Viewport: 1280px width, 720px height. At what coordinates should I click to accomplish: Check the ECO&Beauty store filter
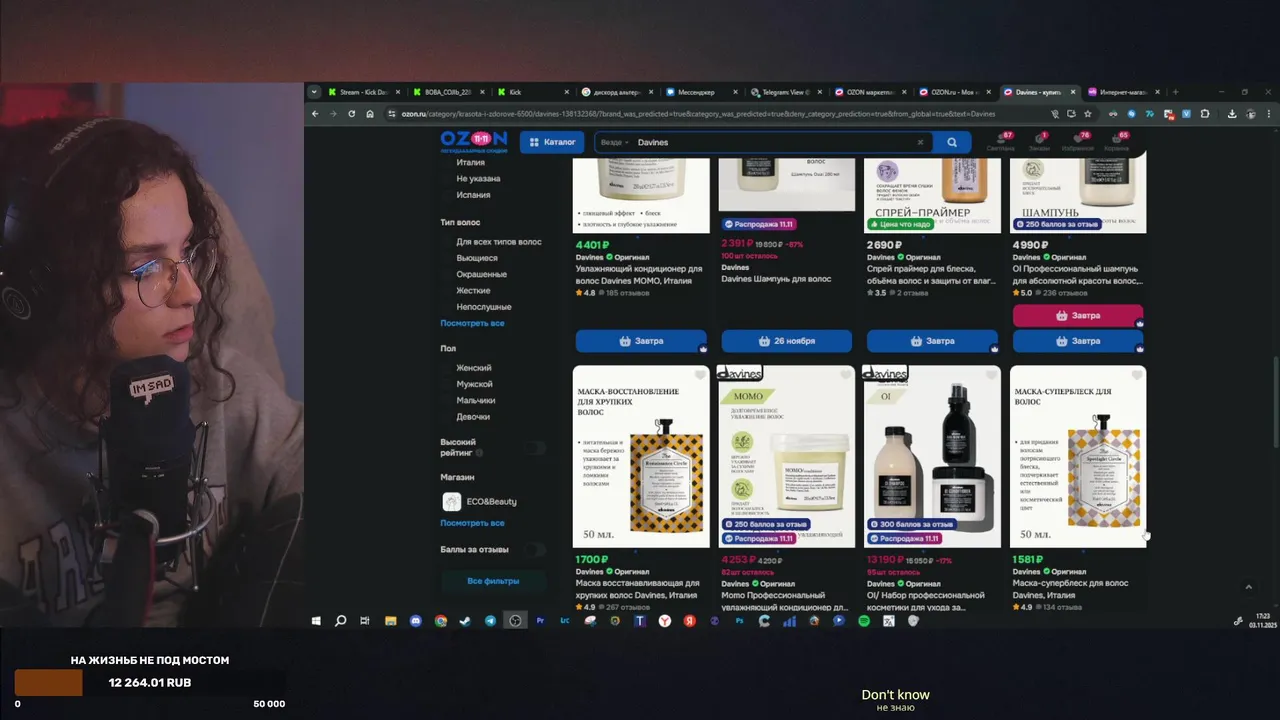click(x=479, y=501)
